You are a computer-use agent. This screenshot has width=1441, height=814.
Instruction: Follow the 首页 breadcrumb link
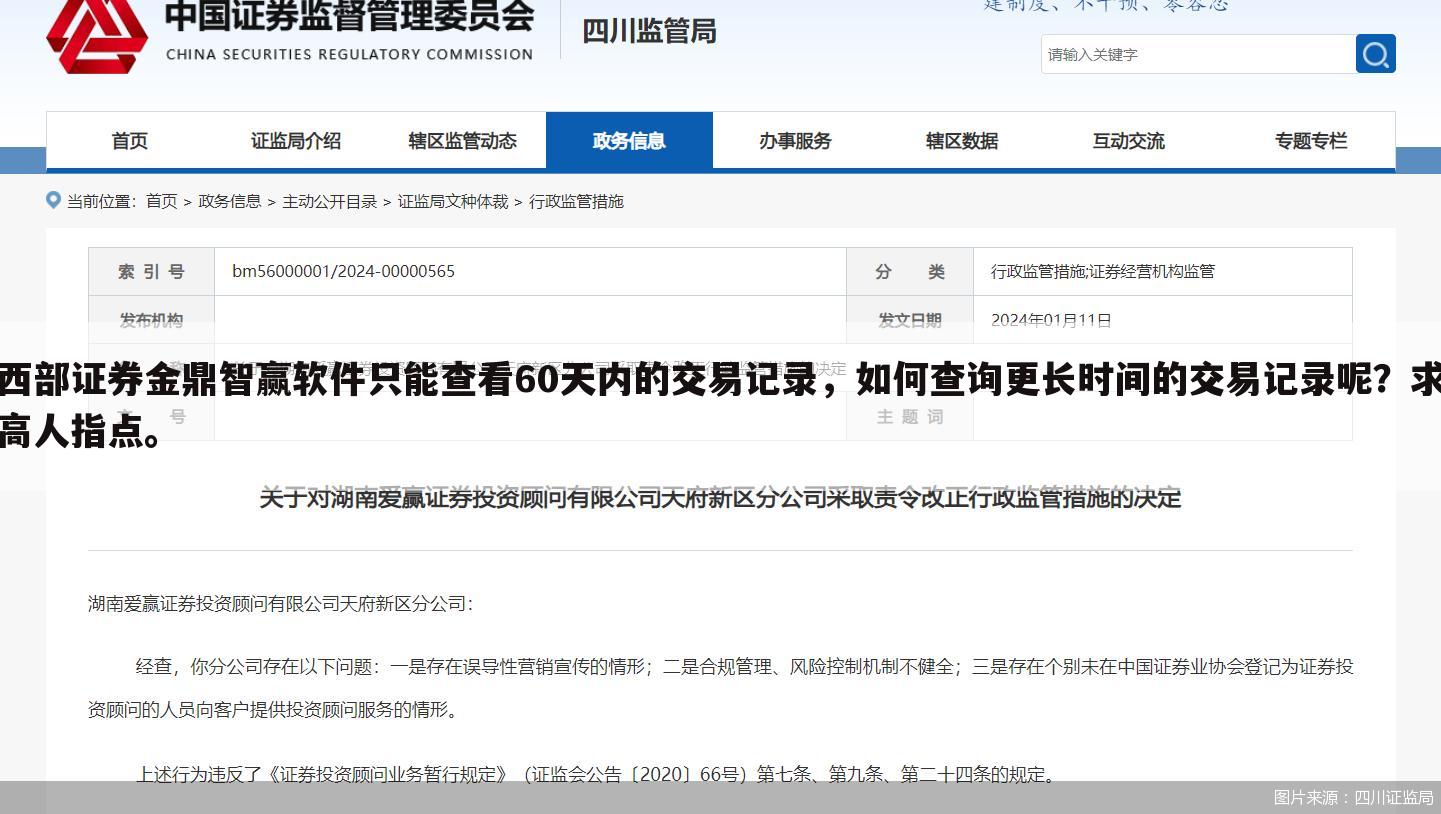162,201
